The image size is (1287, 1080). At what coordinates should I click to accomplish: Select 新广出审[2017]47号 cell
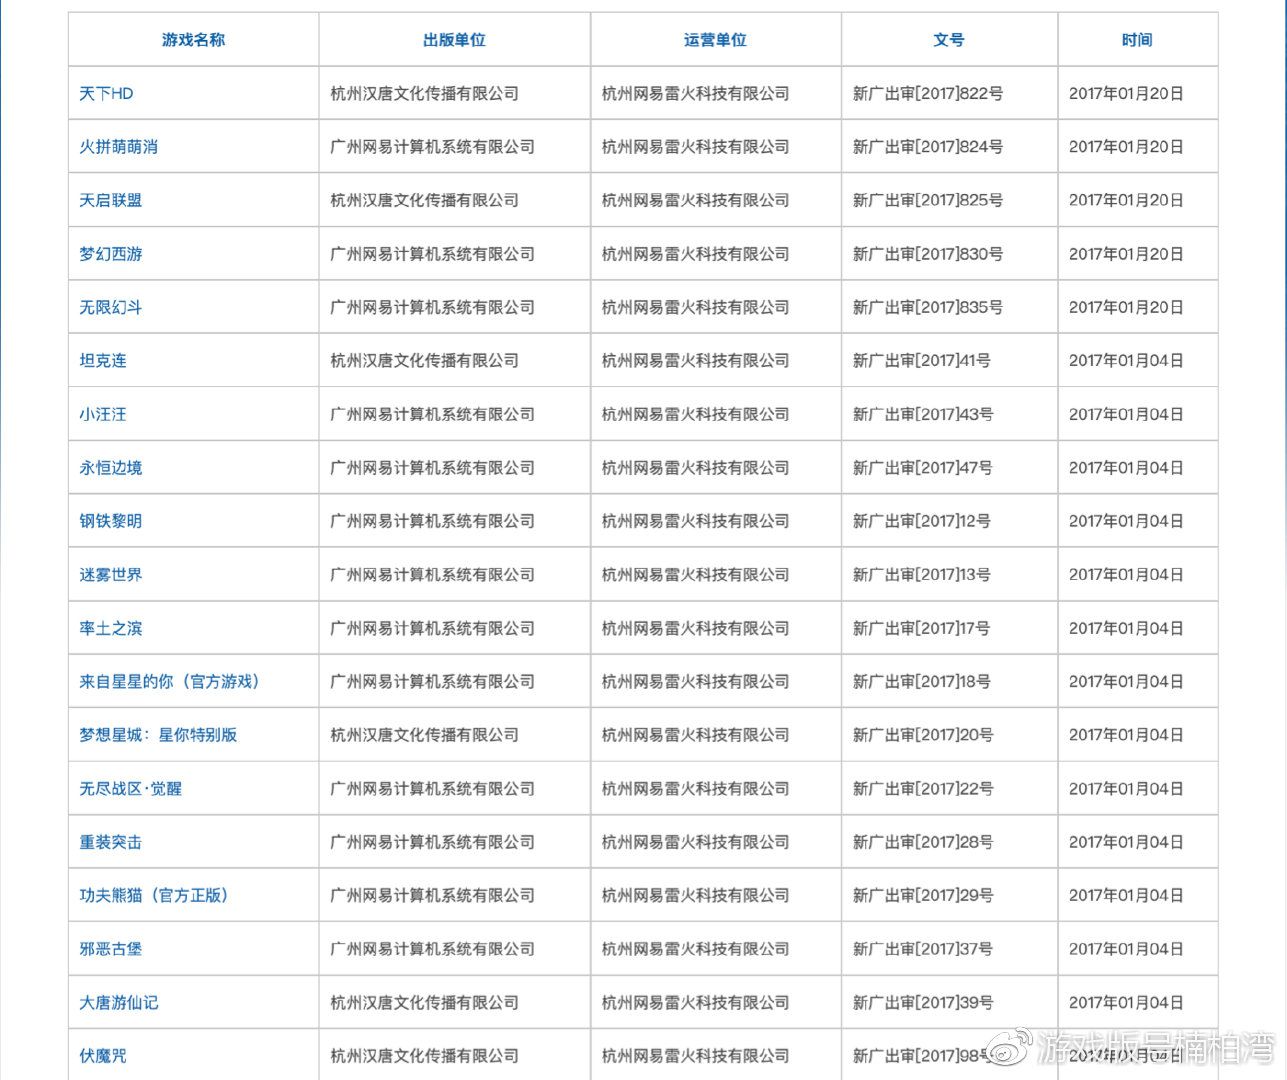949,468
